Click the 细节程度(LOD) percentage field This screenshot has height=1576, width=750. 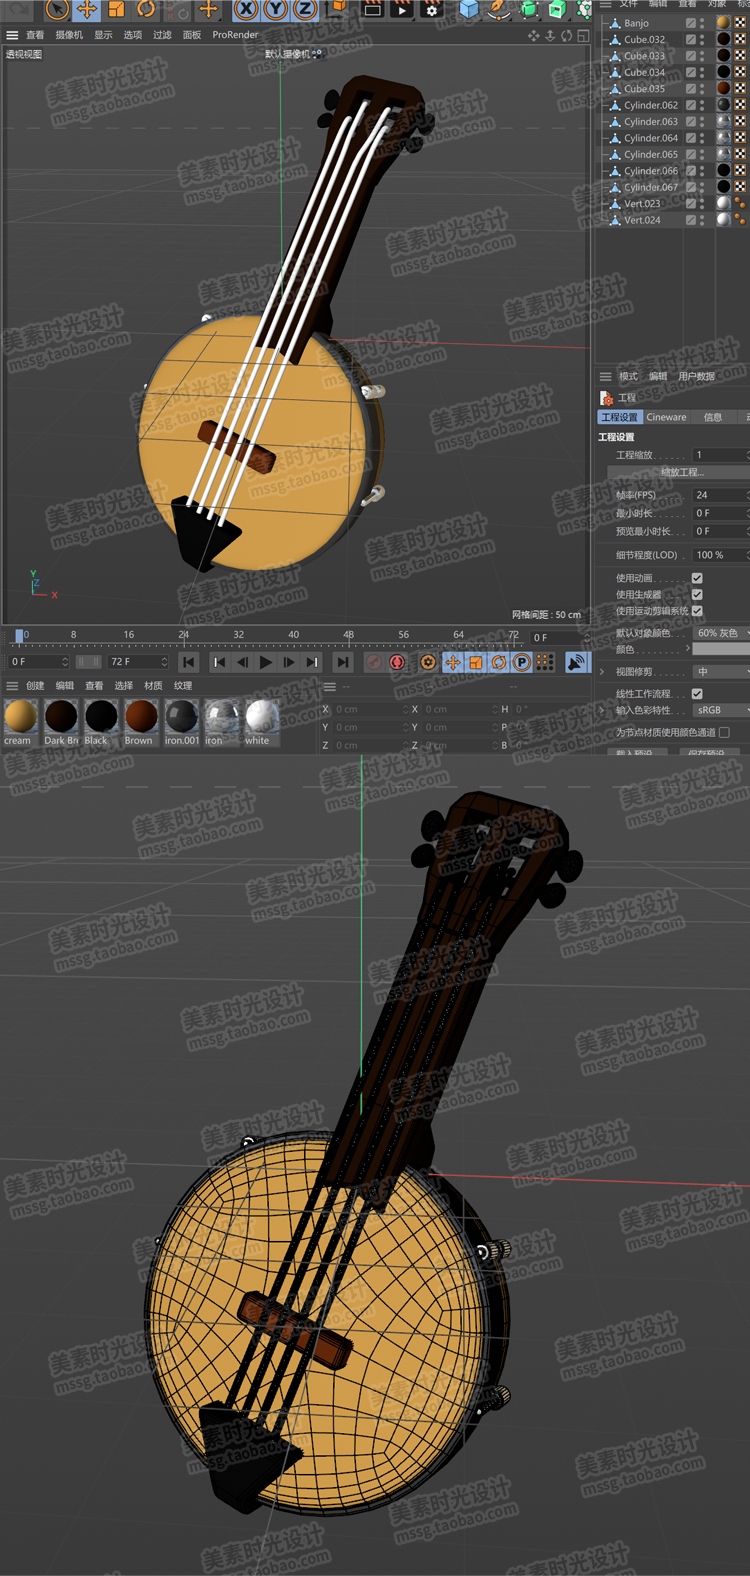[x=721, y=555]
